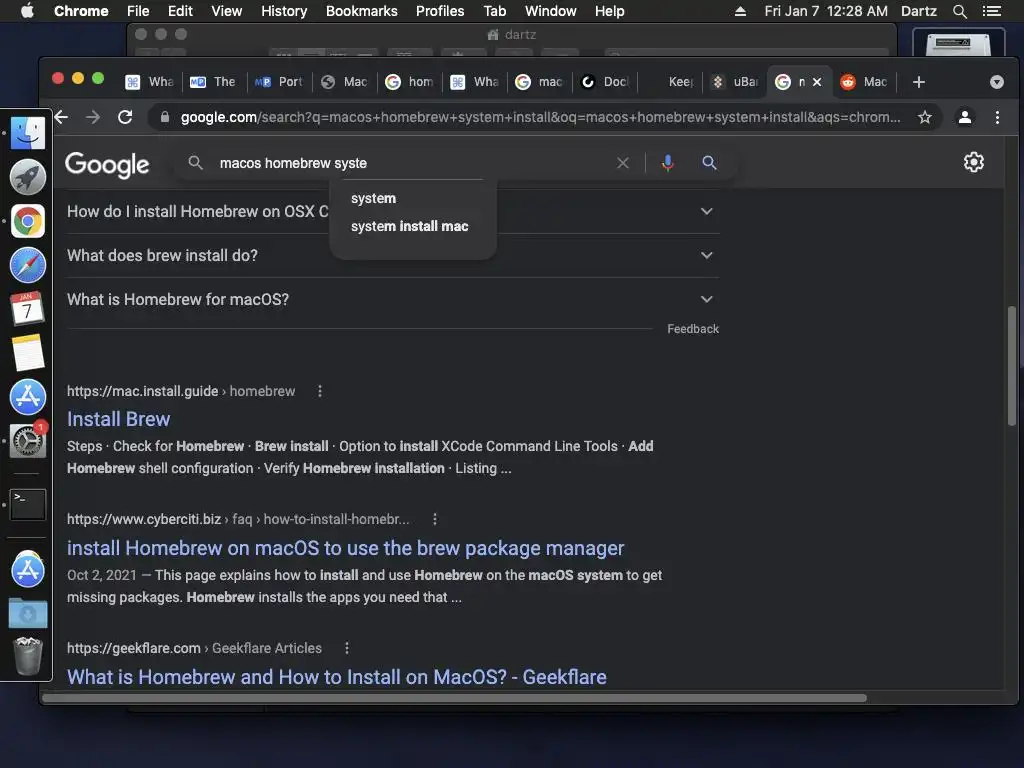Open Safari from the Dock

click(27, 265)
